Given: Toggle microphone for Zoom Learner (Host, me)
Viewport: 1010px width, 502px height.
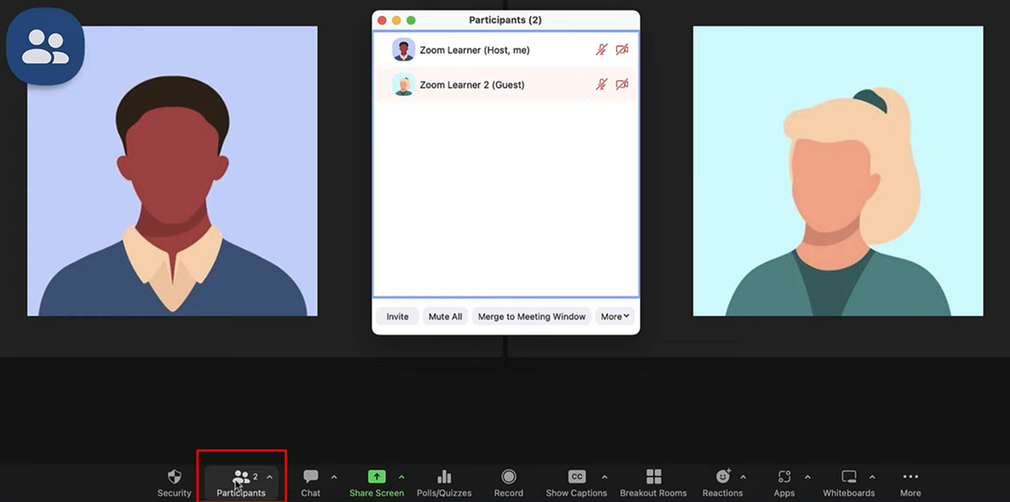Looking at the screenshot, I should coord(601,49).
